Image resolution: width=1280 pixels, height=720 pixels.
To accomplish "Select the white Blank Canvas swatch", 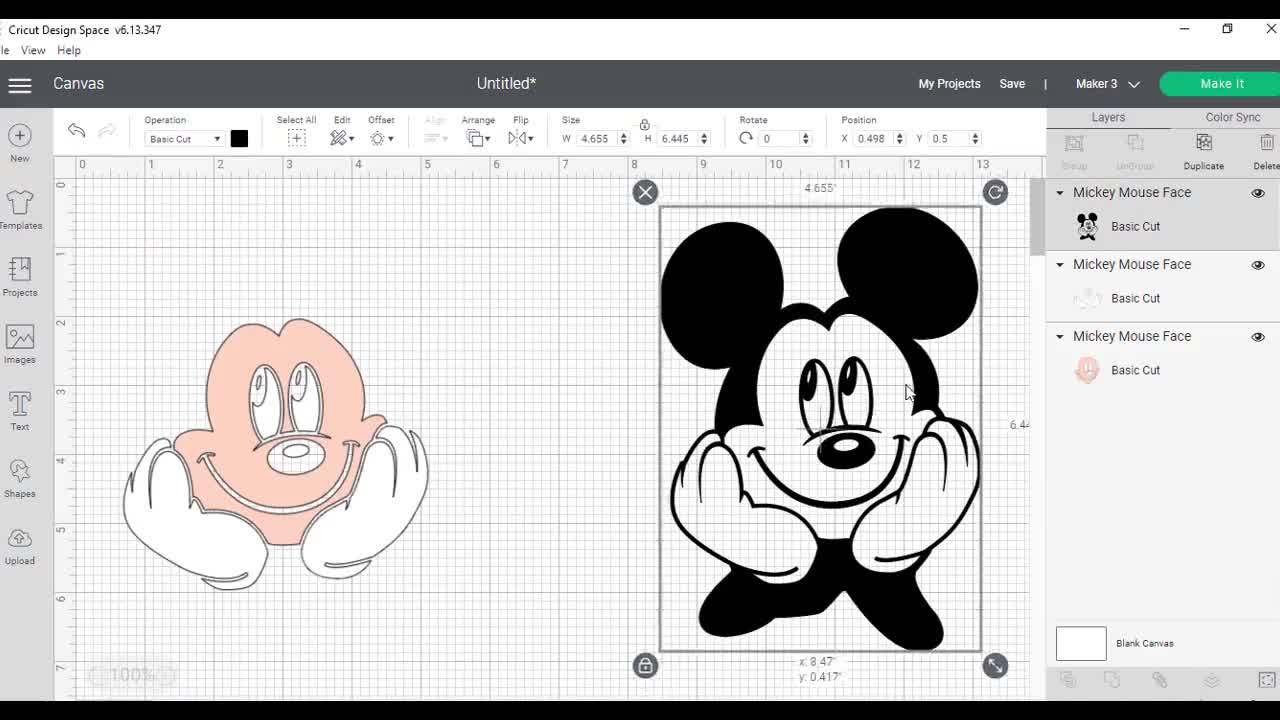I will [x=1081, y=643].
